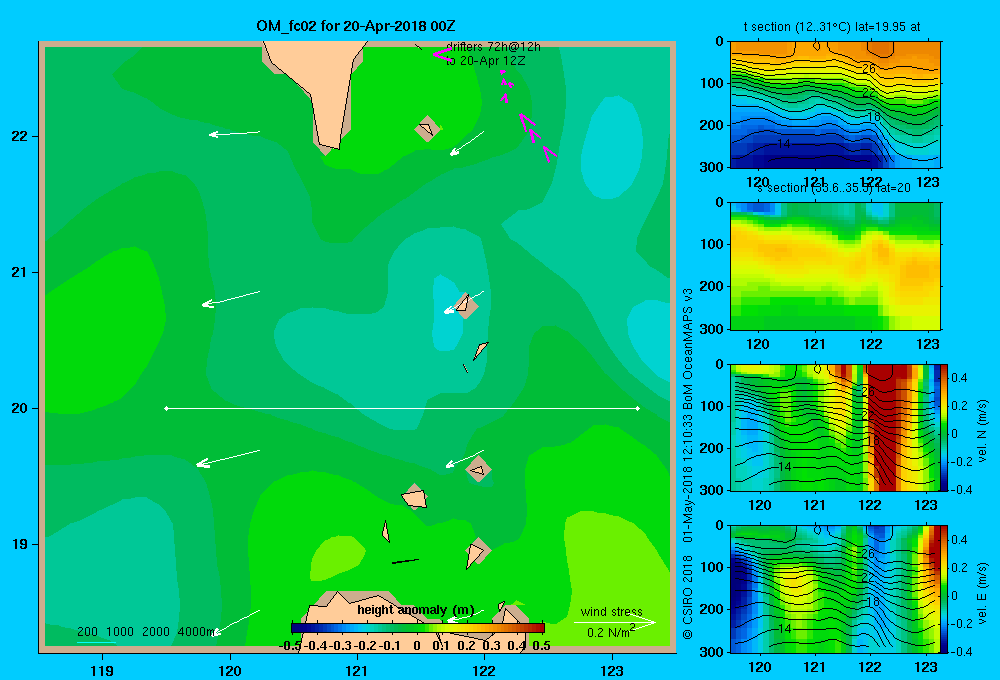Click the west endpoint of the latitude 20 section line

(166, 408)
